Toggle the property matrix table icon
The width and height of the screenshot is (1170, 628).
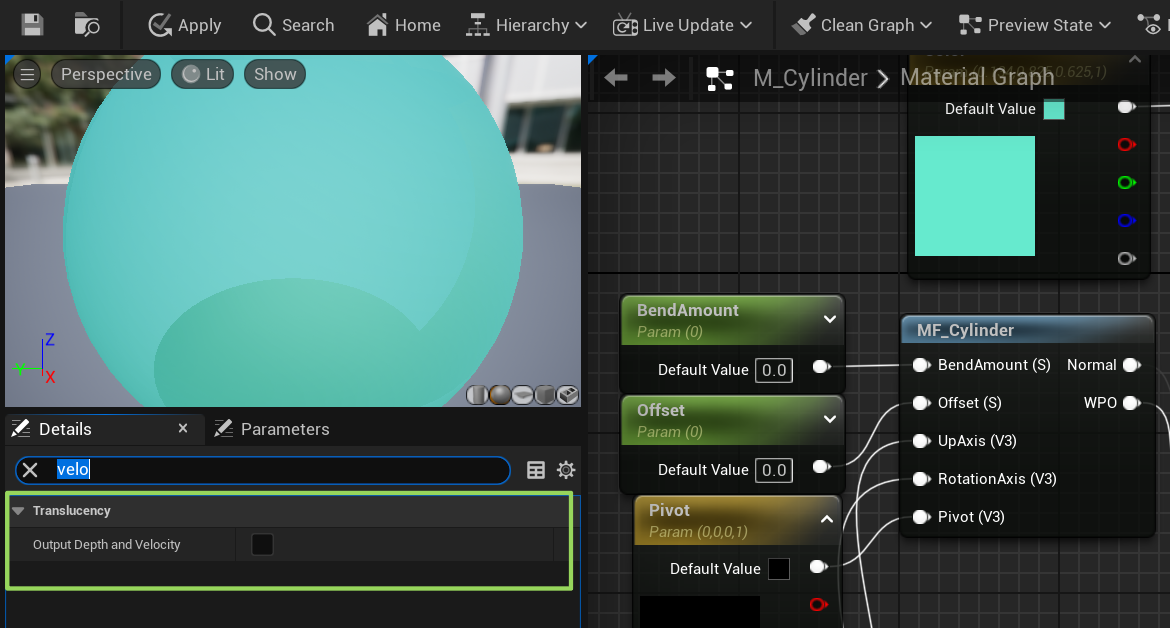[x=536, y=470]
